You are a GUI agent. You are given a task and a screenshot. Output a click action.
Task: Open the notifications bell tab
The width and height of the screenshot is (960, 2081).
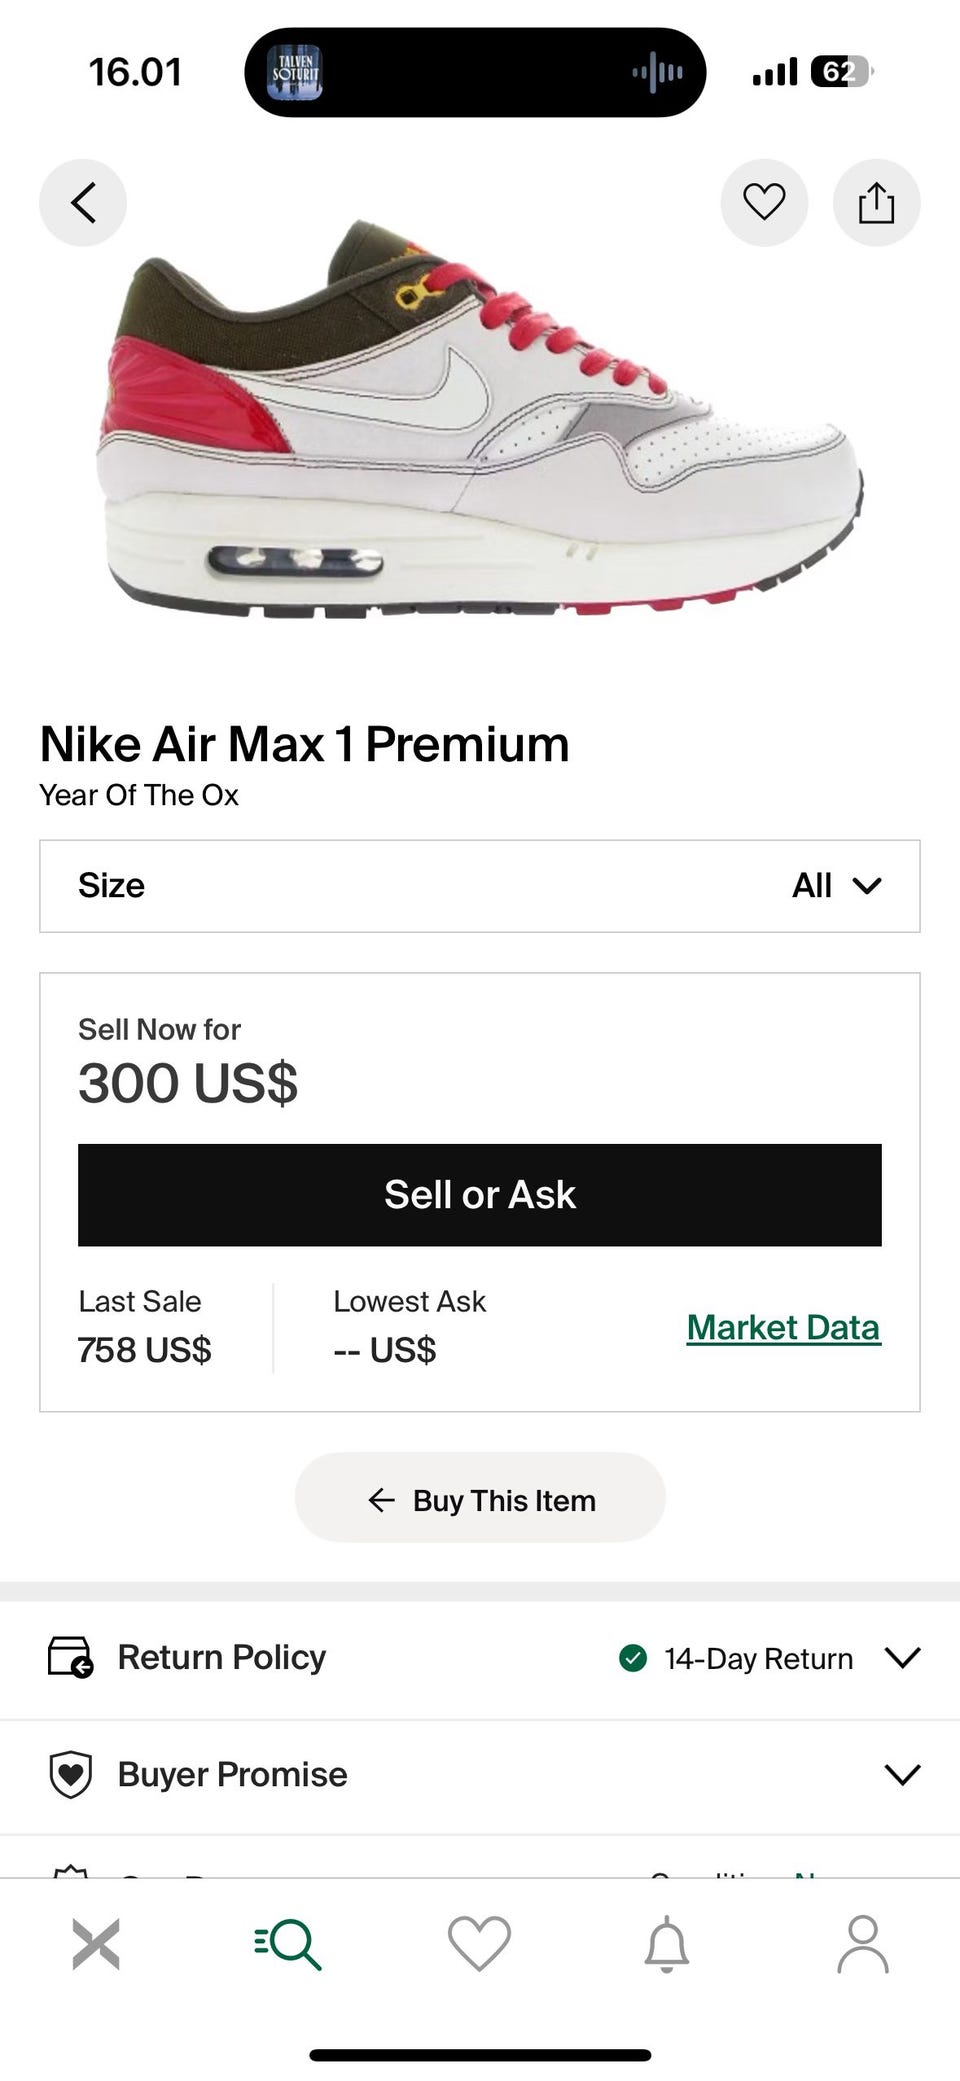click(x=667, y=1944)
